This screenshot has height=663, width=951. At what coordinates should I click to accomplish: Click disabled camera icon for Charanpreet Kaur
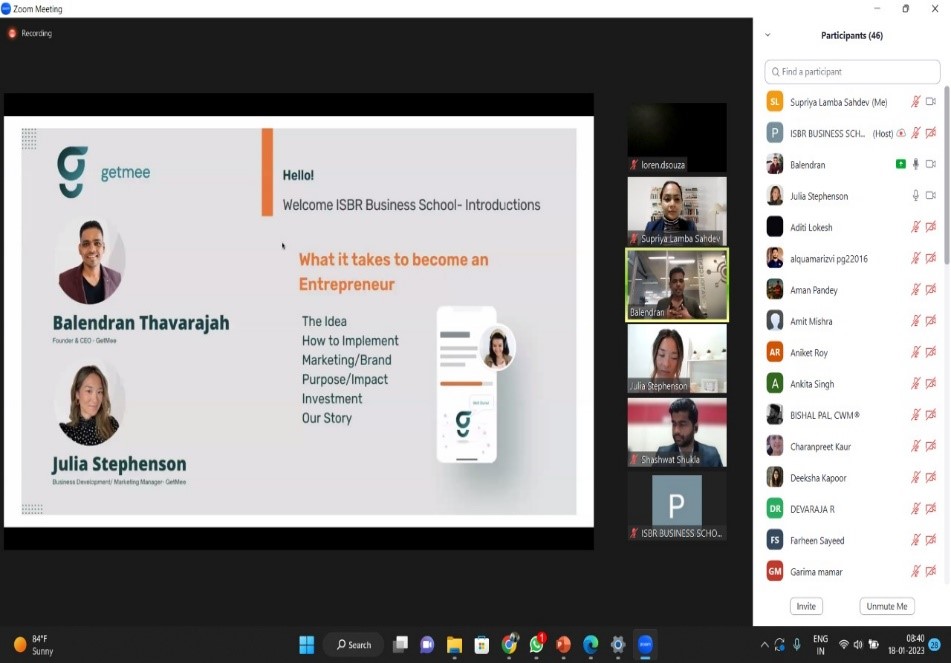pos(931,446)
